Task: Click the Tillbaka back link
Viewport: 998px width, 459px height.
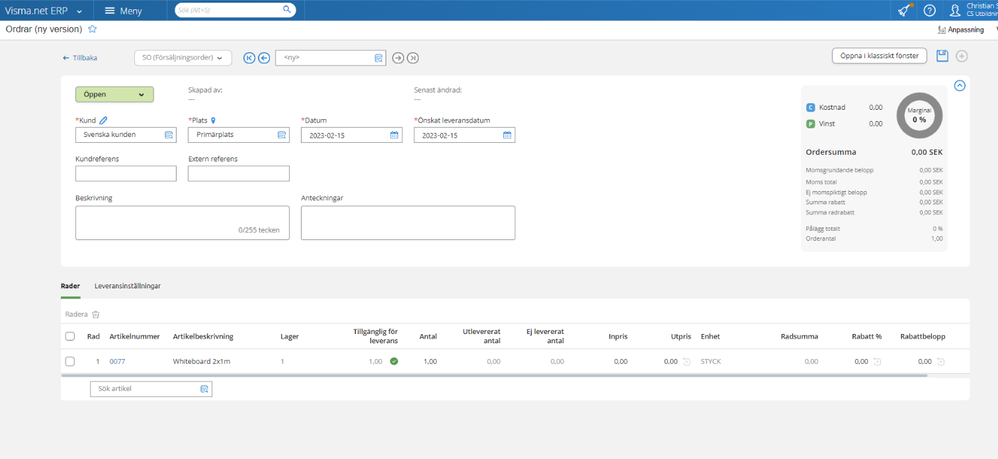Action: (x=80, y=58)
